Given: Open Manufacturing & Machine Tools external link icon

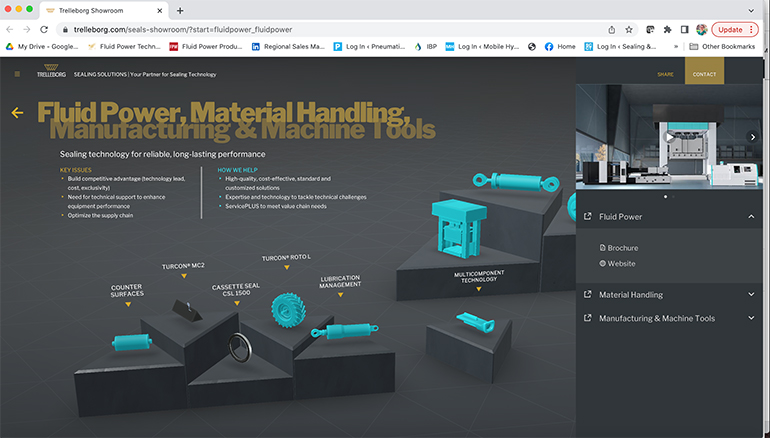Looking at the screenshot, I should (587, 318).
